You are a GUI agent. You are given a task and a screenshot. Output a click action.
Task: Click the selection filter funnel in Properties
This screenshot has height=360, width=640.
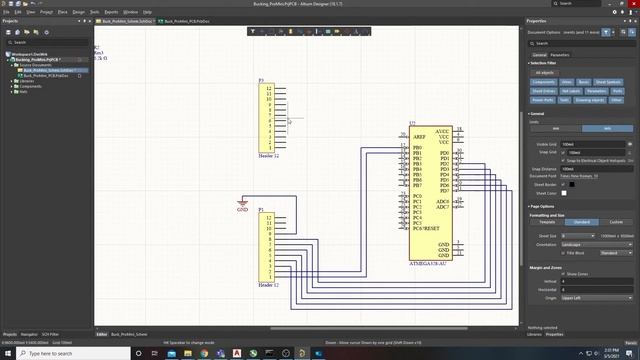coord(606,32)
